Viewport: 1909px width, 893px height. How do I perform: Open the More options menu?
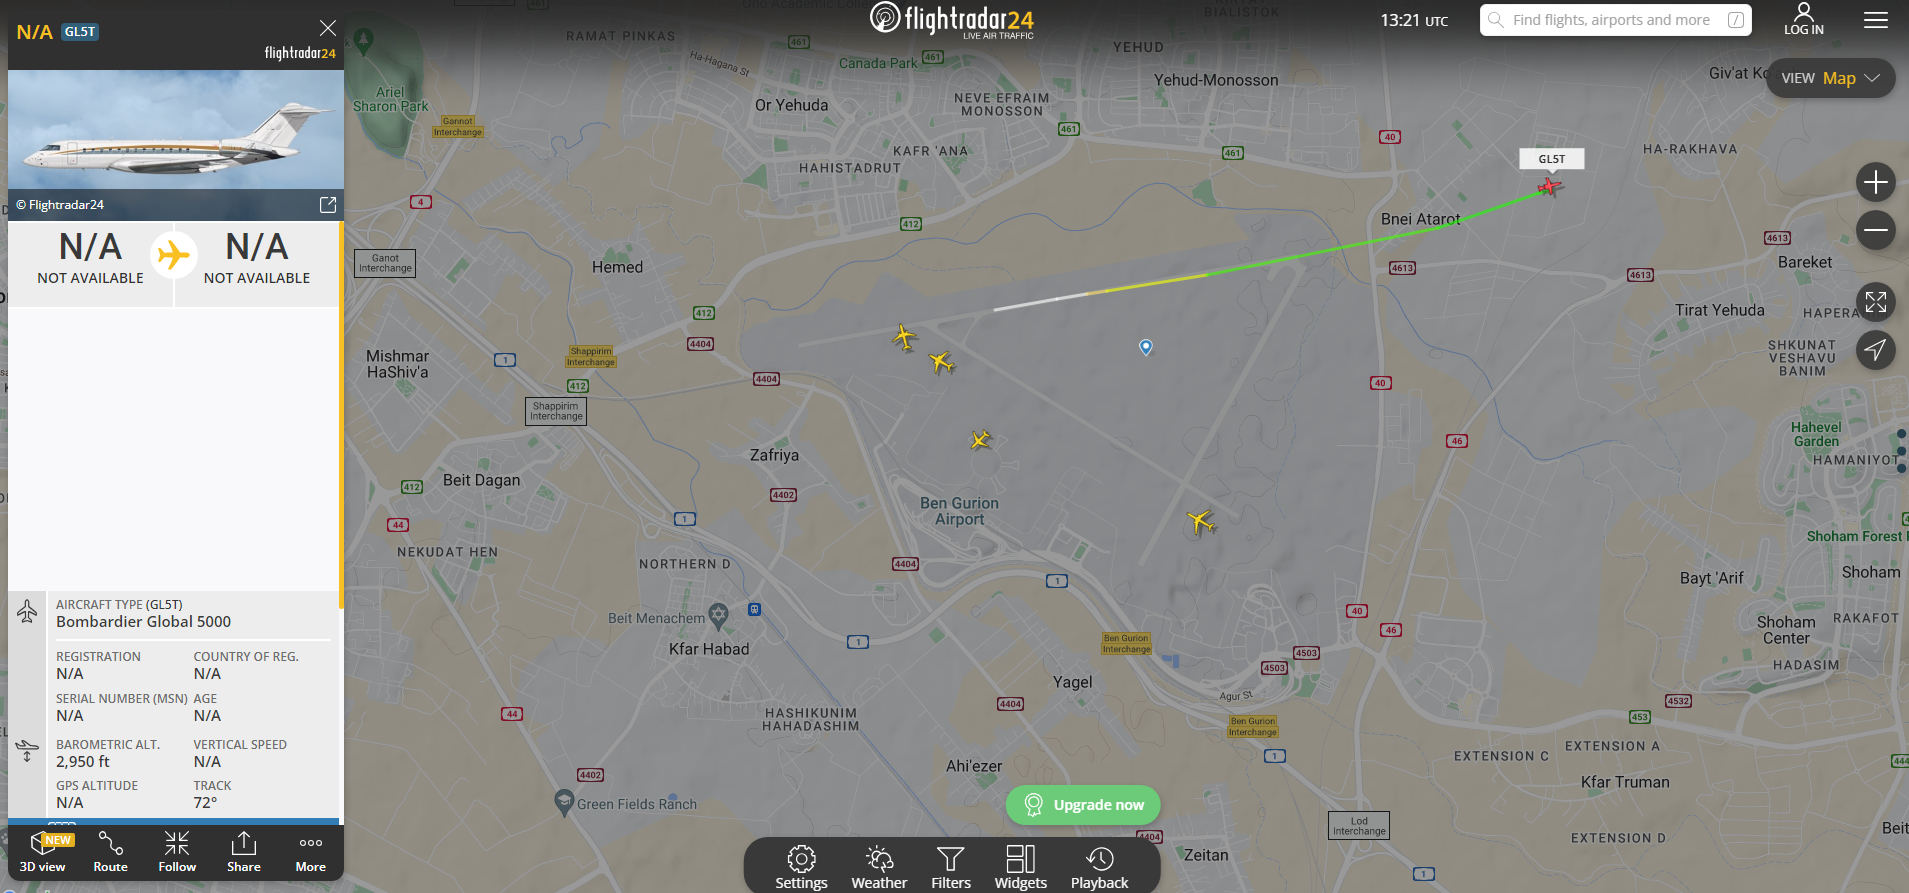311,852
